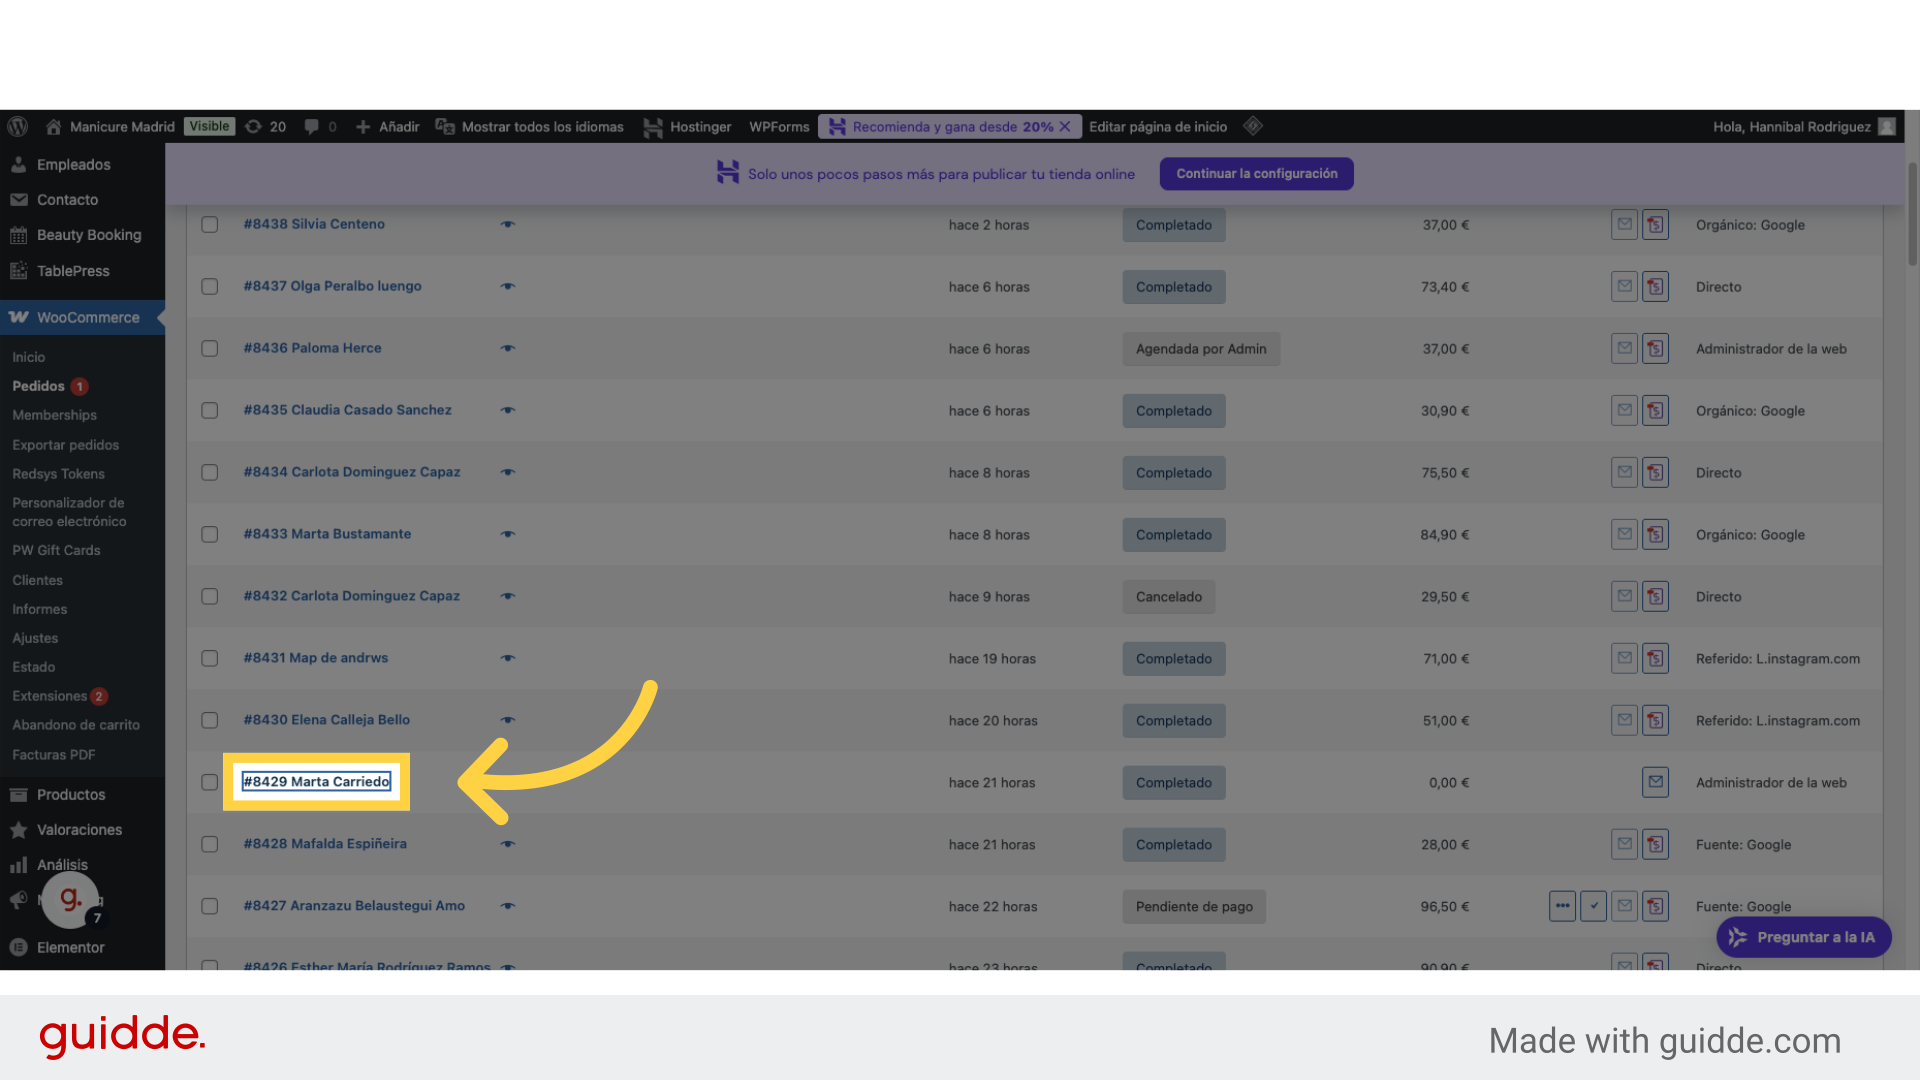This screenshot has height=1080, width=1920.
Task: Tick the checkbox beside order #8432
Action: point(209,596)
